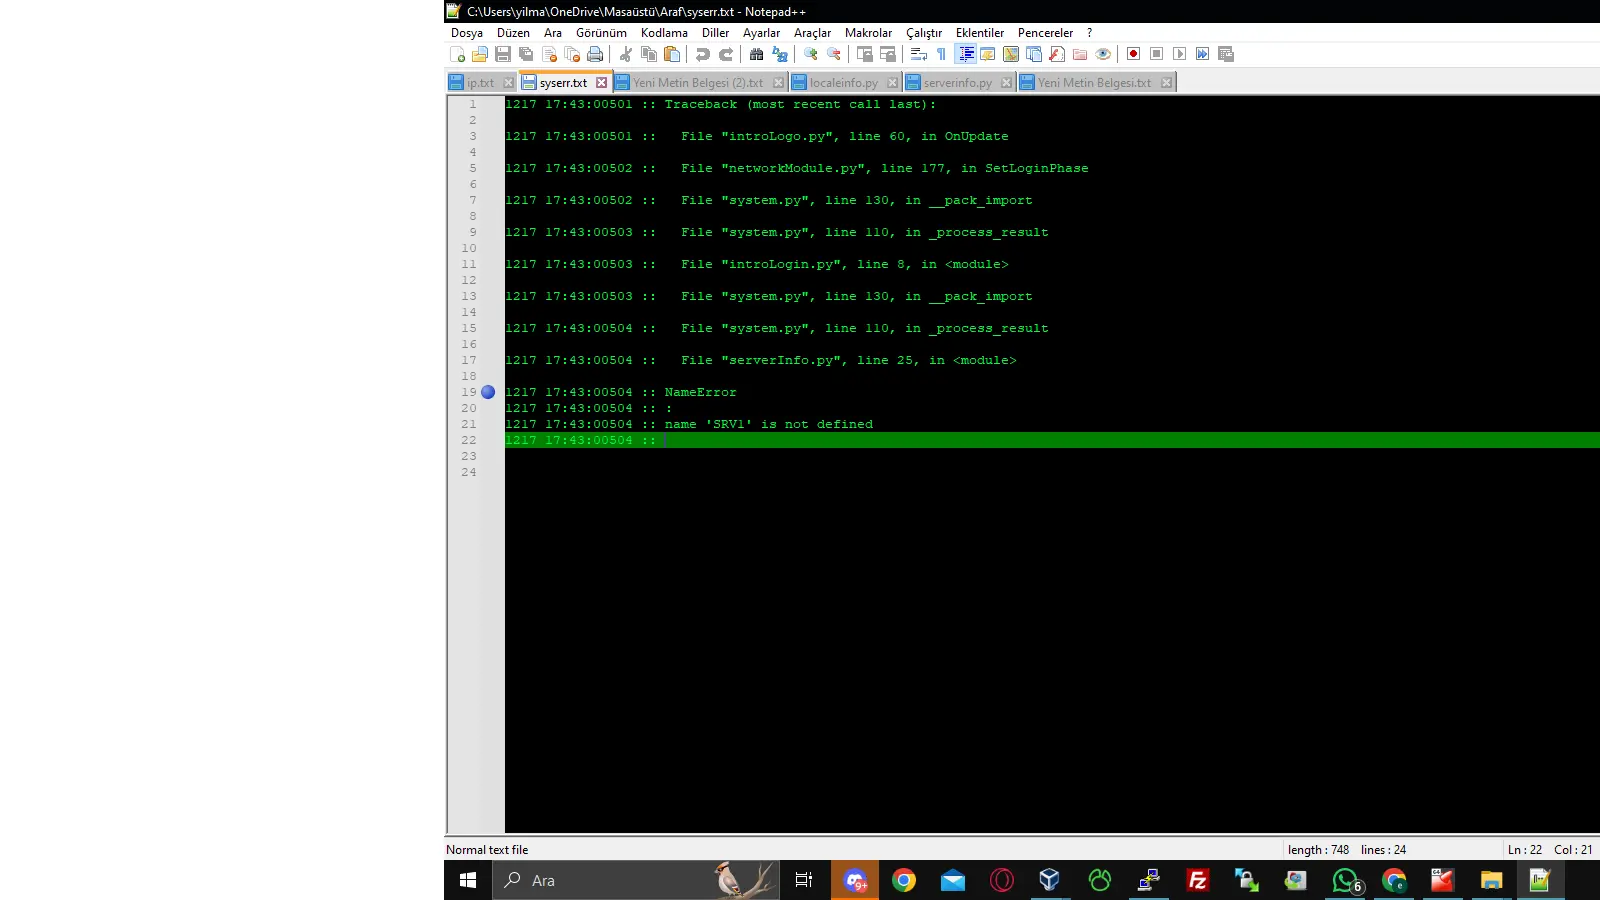Stop macro recording square button
Image resolution: width=1600 pixels, height=900 pixels.
[x=1157, y=54]
